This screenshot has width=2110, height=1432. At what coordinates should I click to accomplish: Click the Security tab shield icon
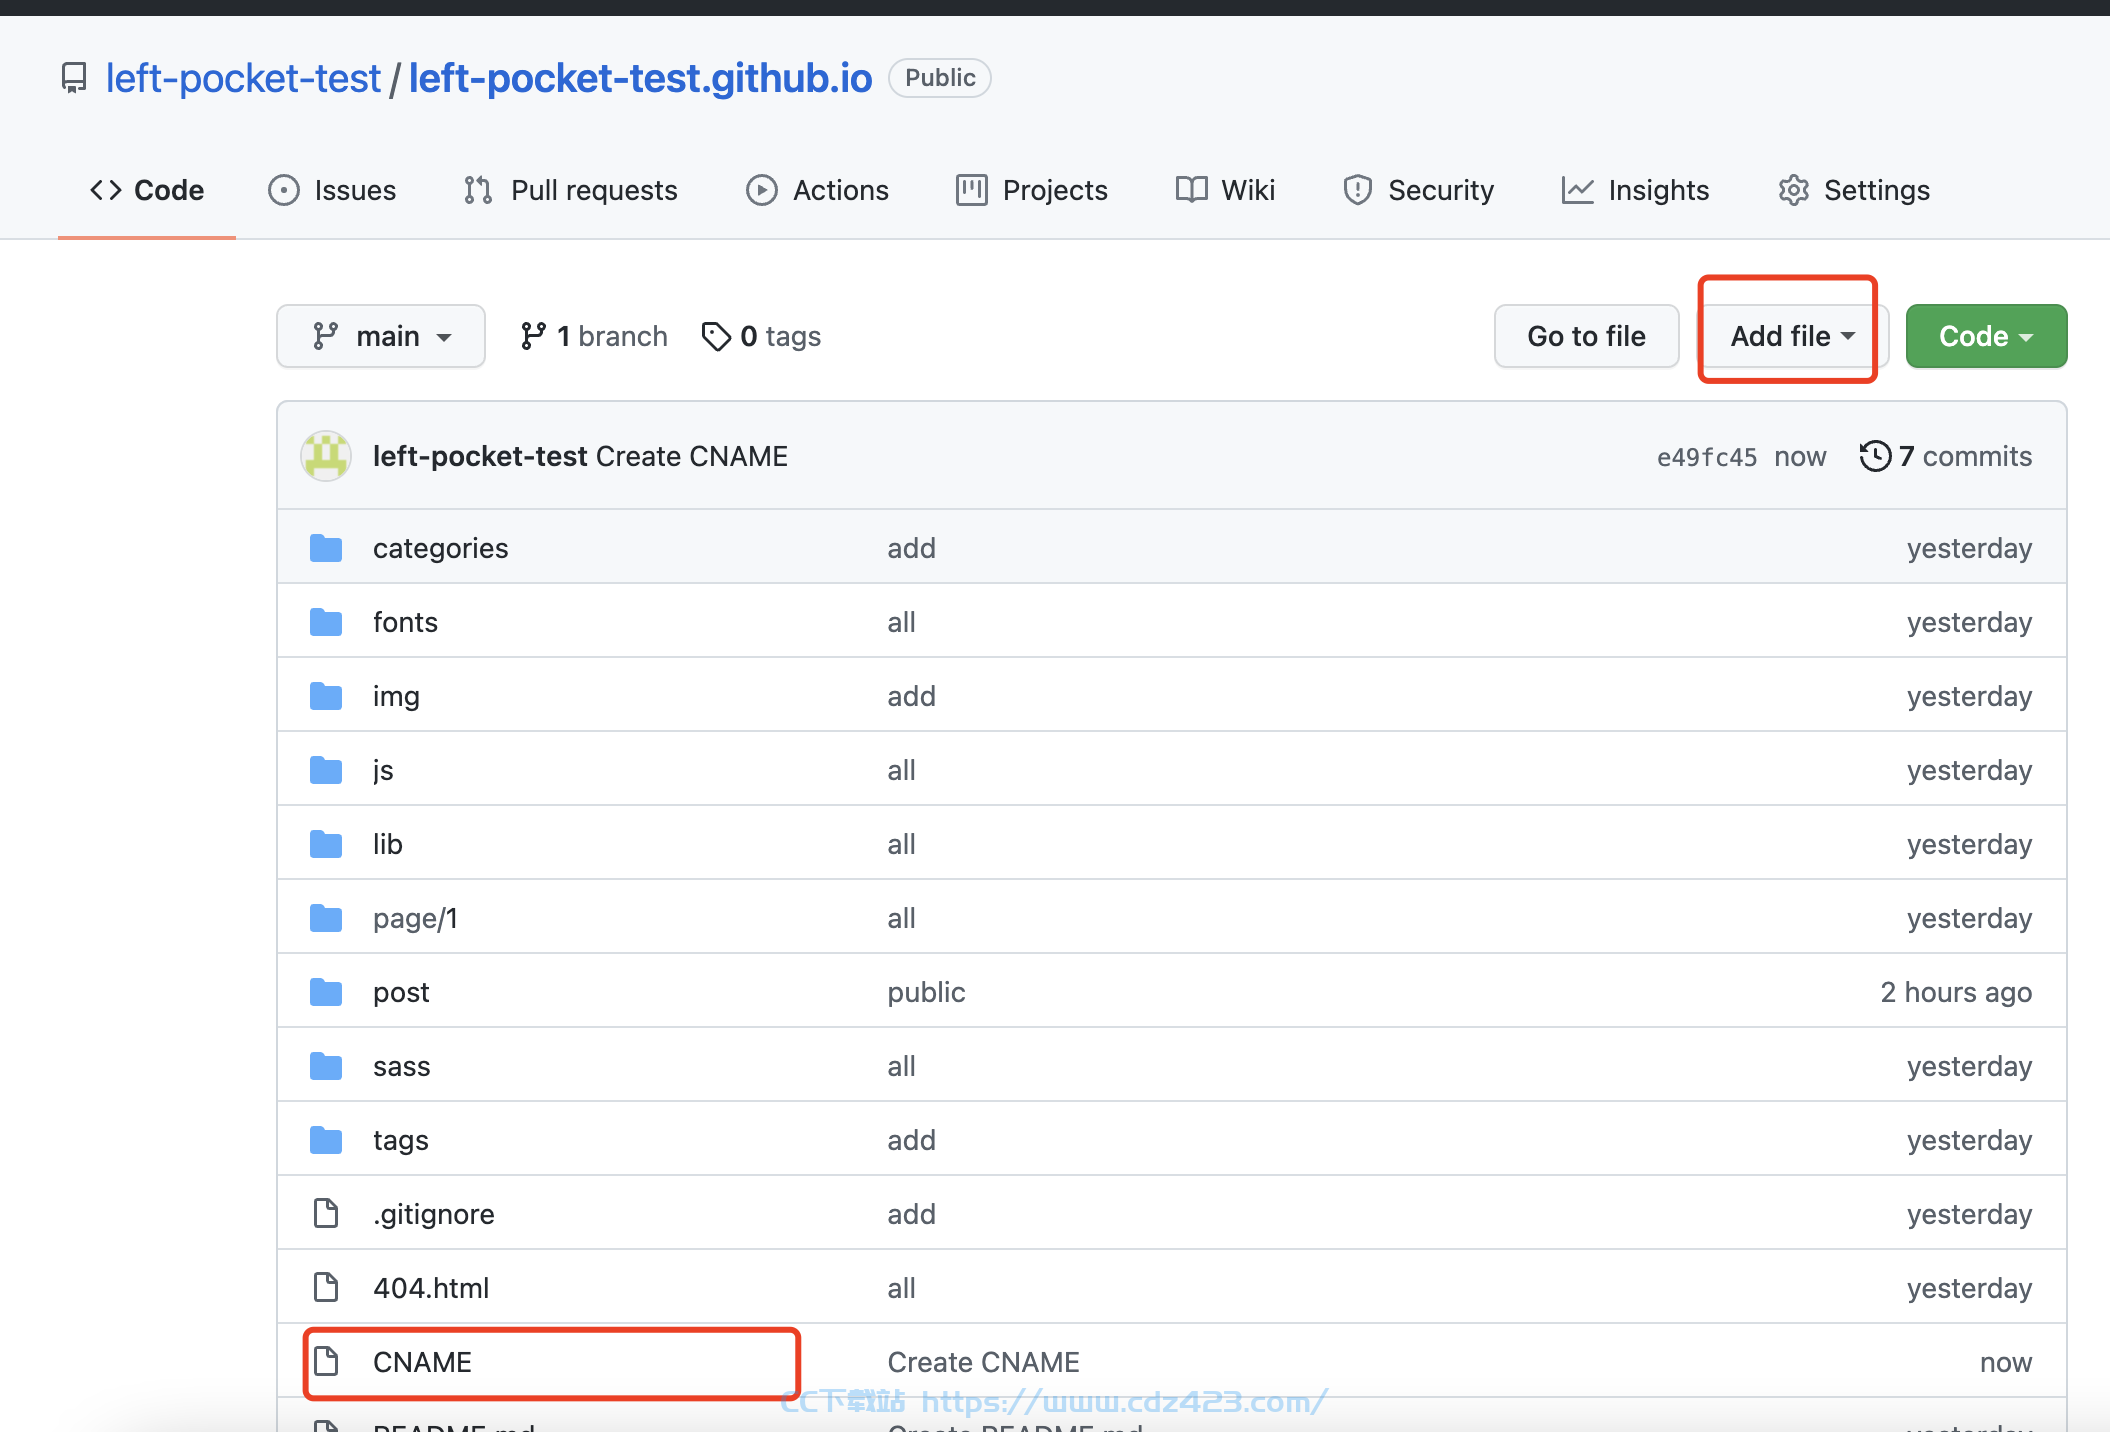pyautogui.click(x=1357, y=190)
